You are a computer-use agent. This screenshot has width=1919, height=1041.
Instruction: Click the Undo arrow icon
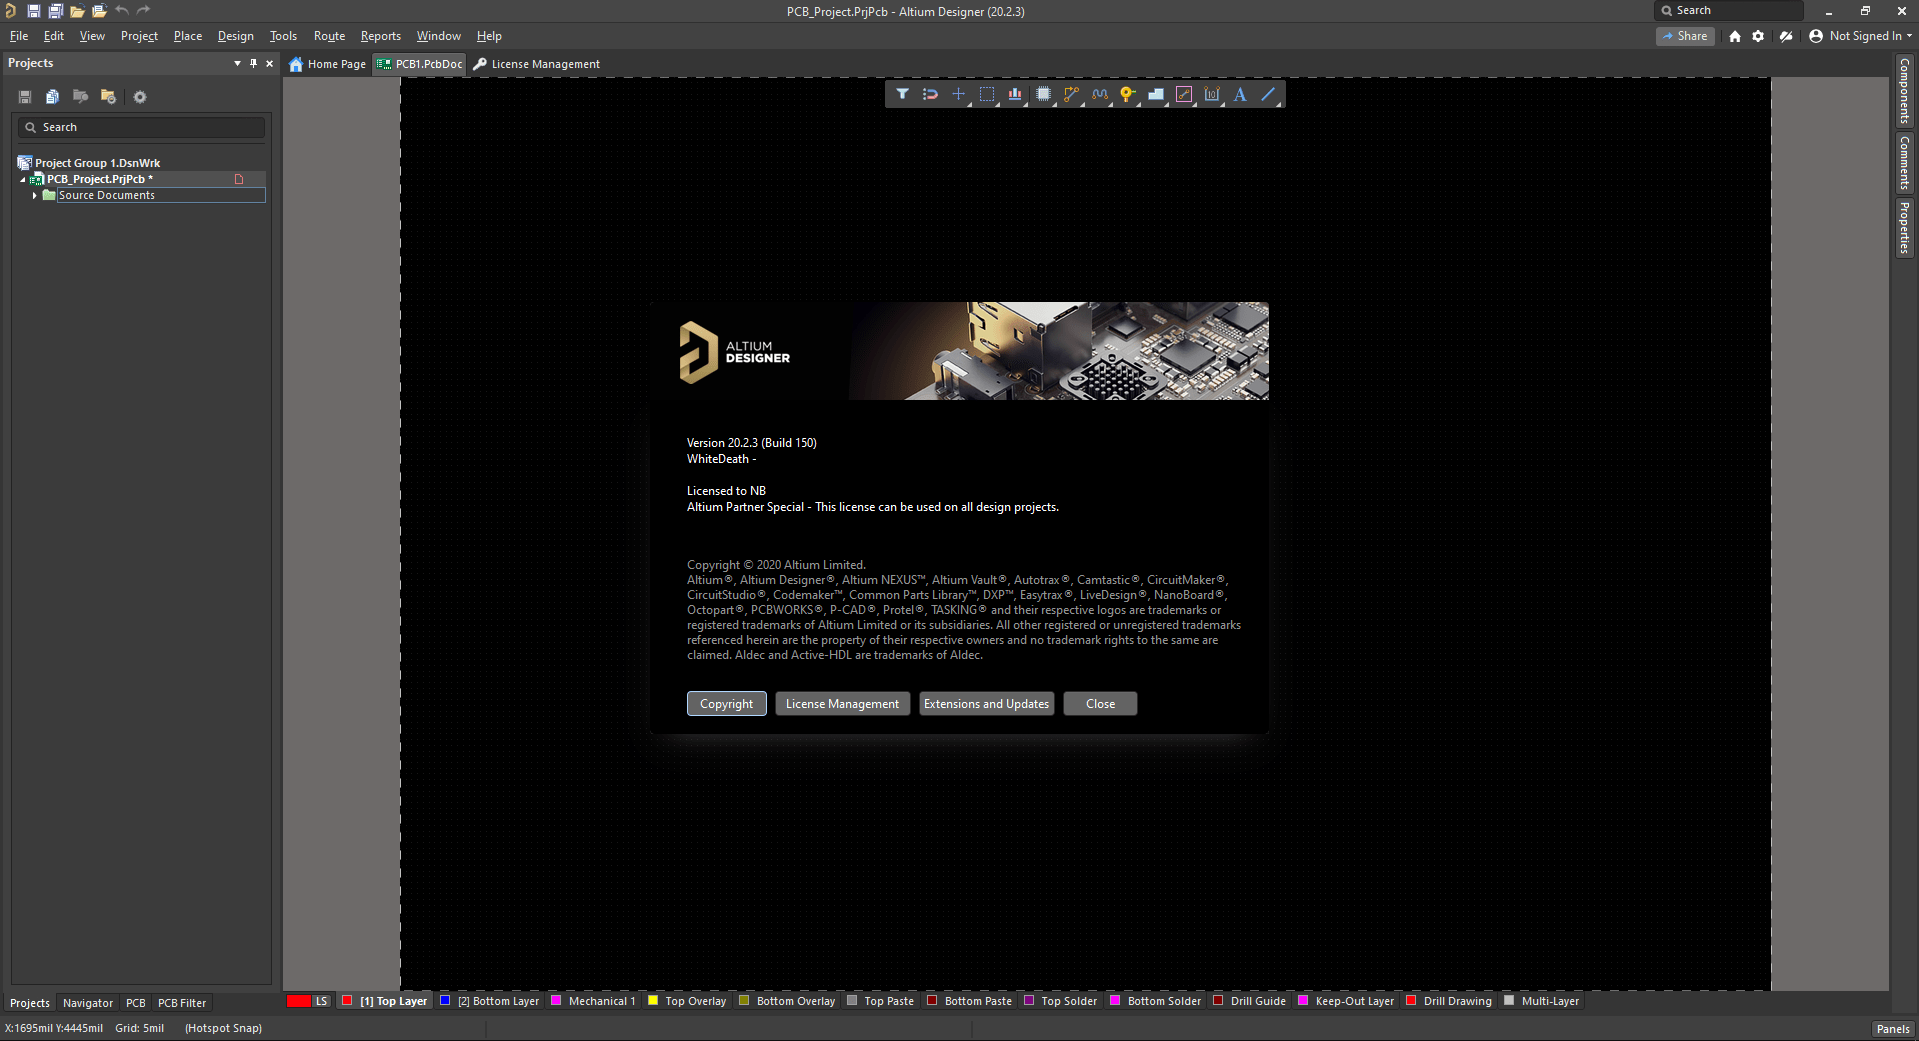(122, 10)
